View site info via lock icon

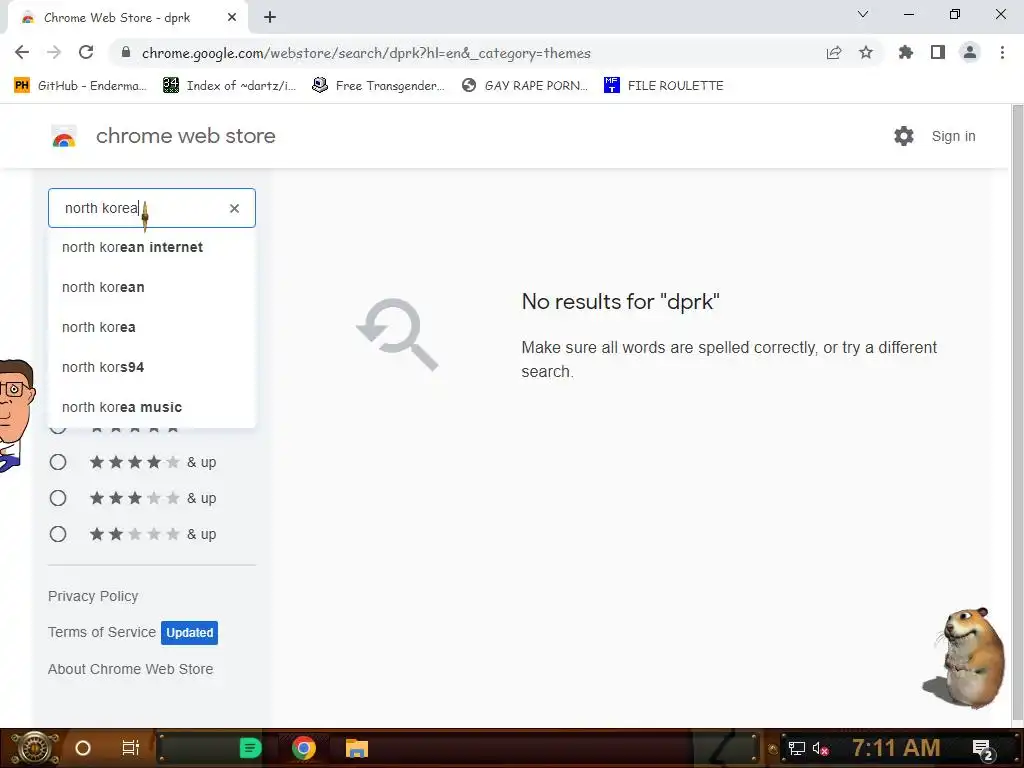[x=126, y=53]
